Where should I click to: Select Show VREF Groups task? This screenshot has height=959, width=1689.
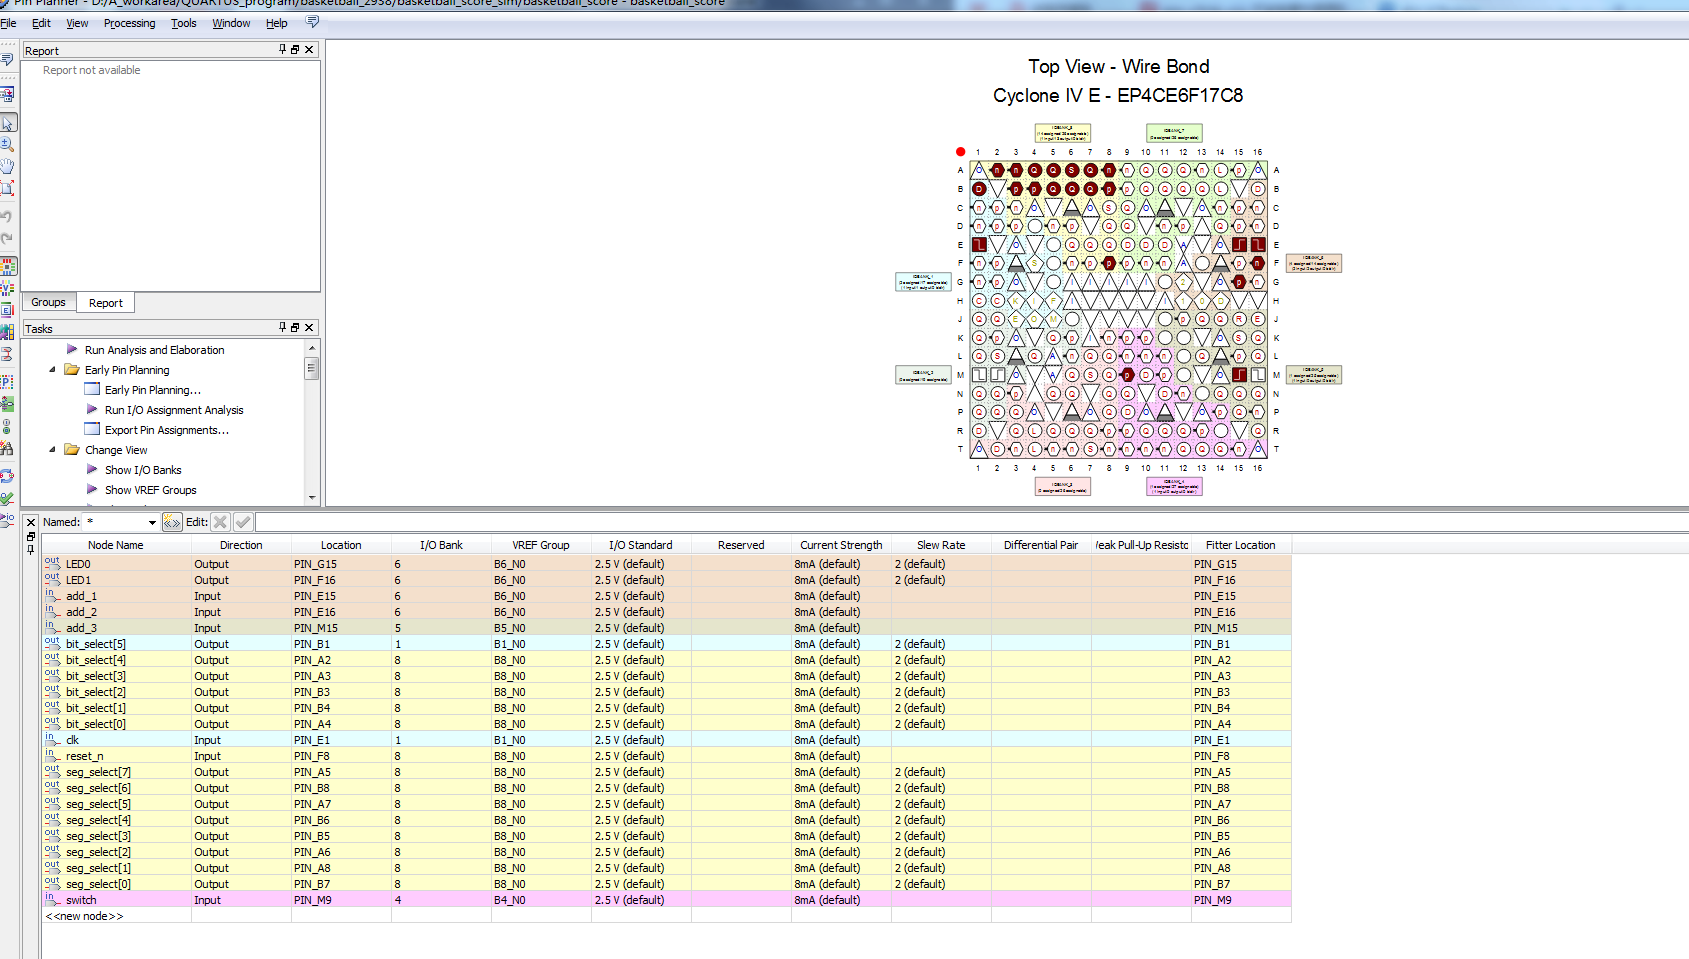point(151,490)
